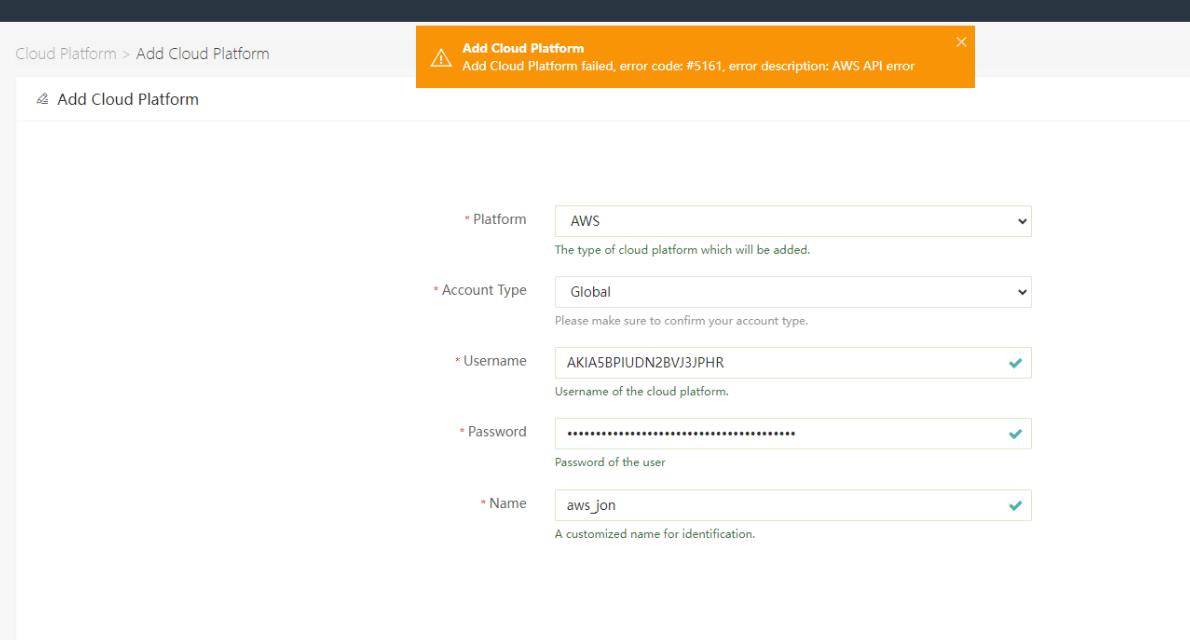Focus the Password input field
Image resolution: width=1190 pixels, height=640 pixels.
point(793,433)
